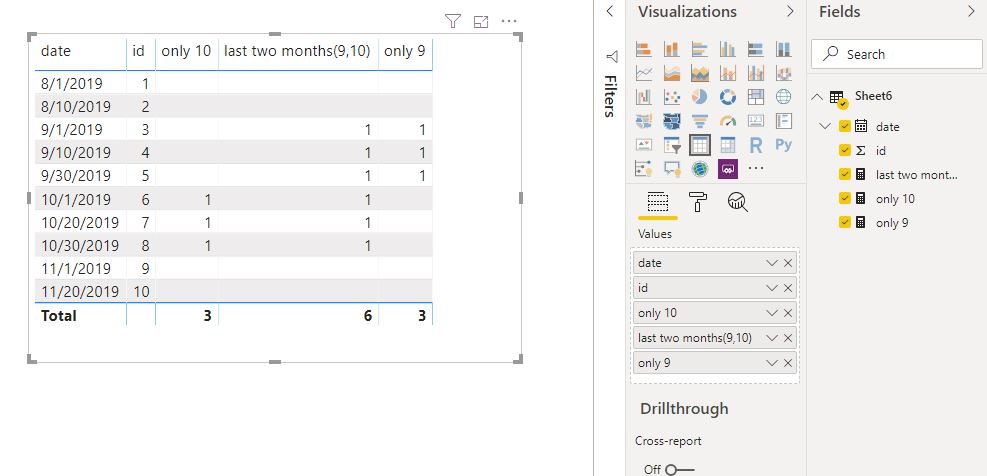Select the Line chart visual
Screen dimensions: 987x476
(643, 73)
